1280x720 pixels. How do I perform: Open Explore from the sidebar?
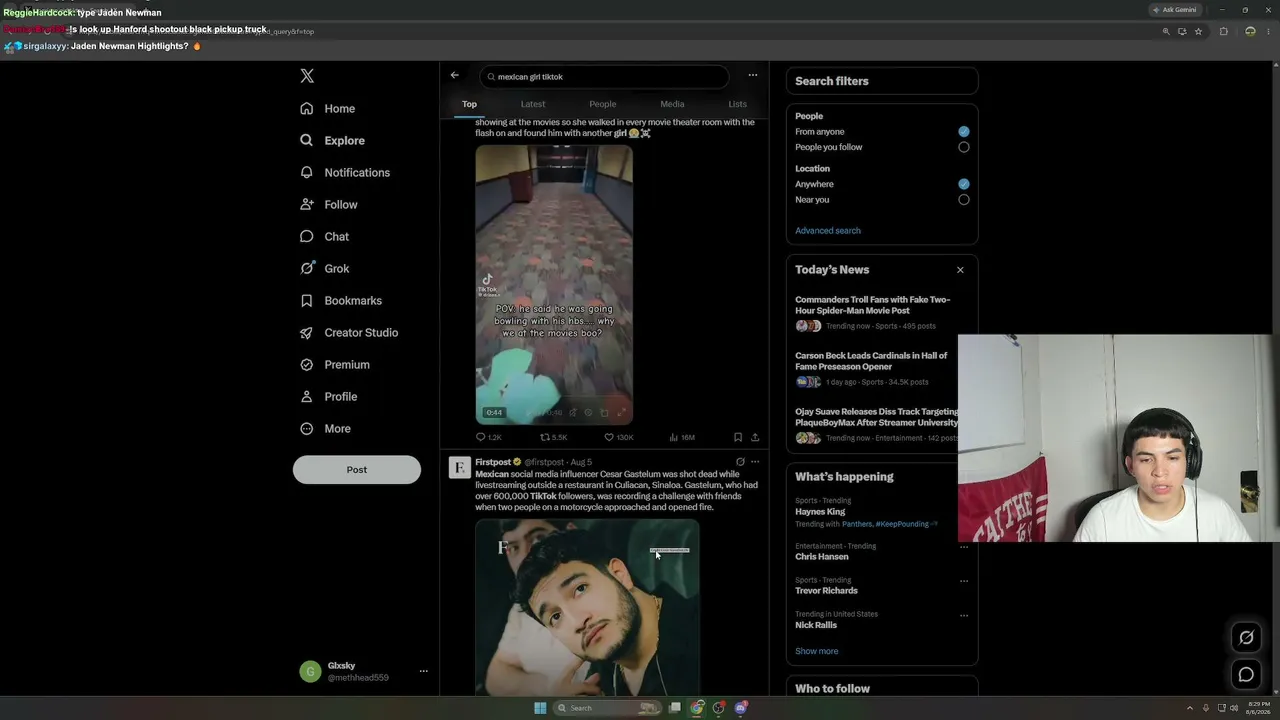[332, 140]
